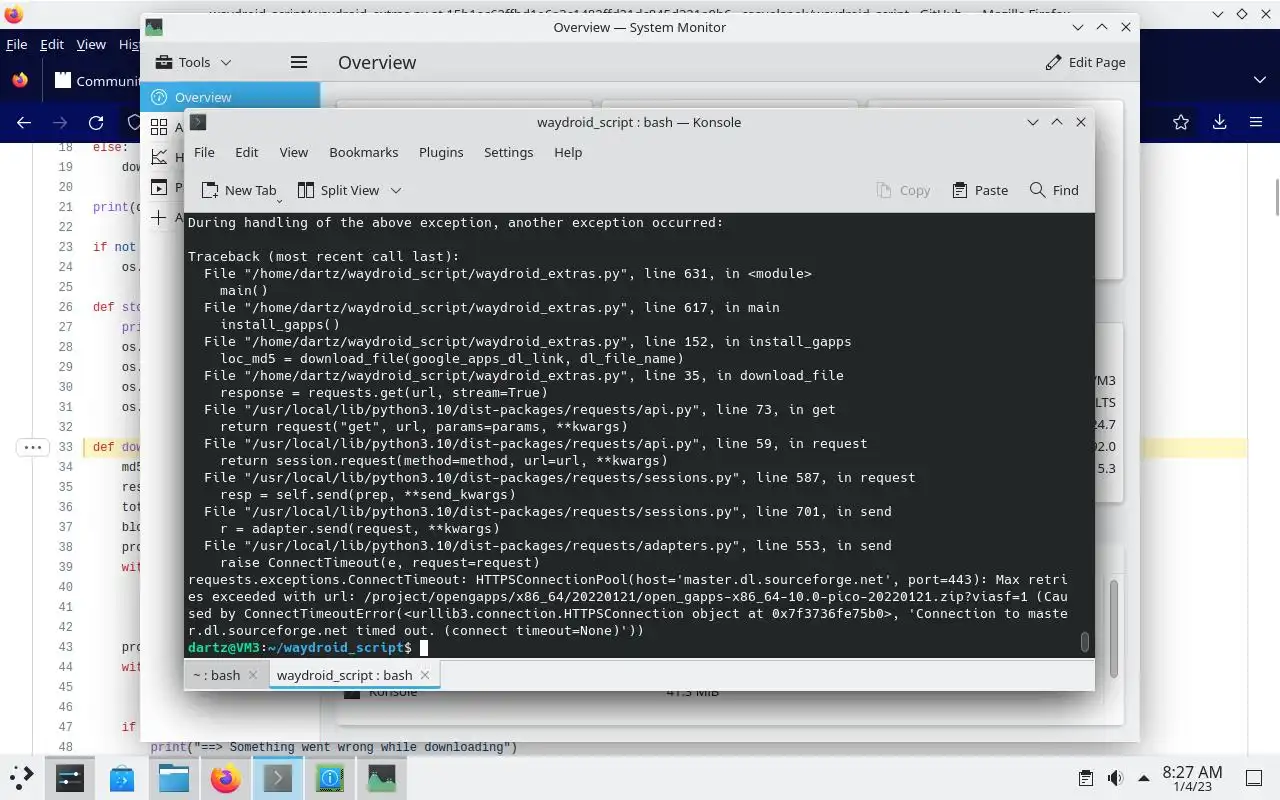This screenshot has height=800, width=1280.
Task: Switch to System Monitor from taskbar
Action: pyautogui.click(x=382, y=777)
